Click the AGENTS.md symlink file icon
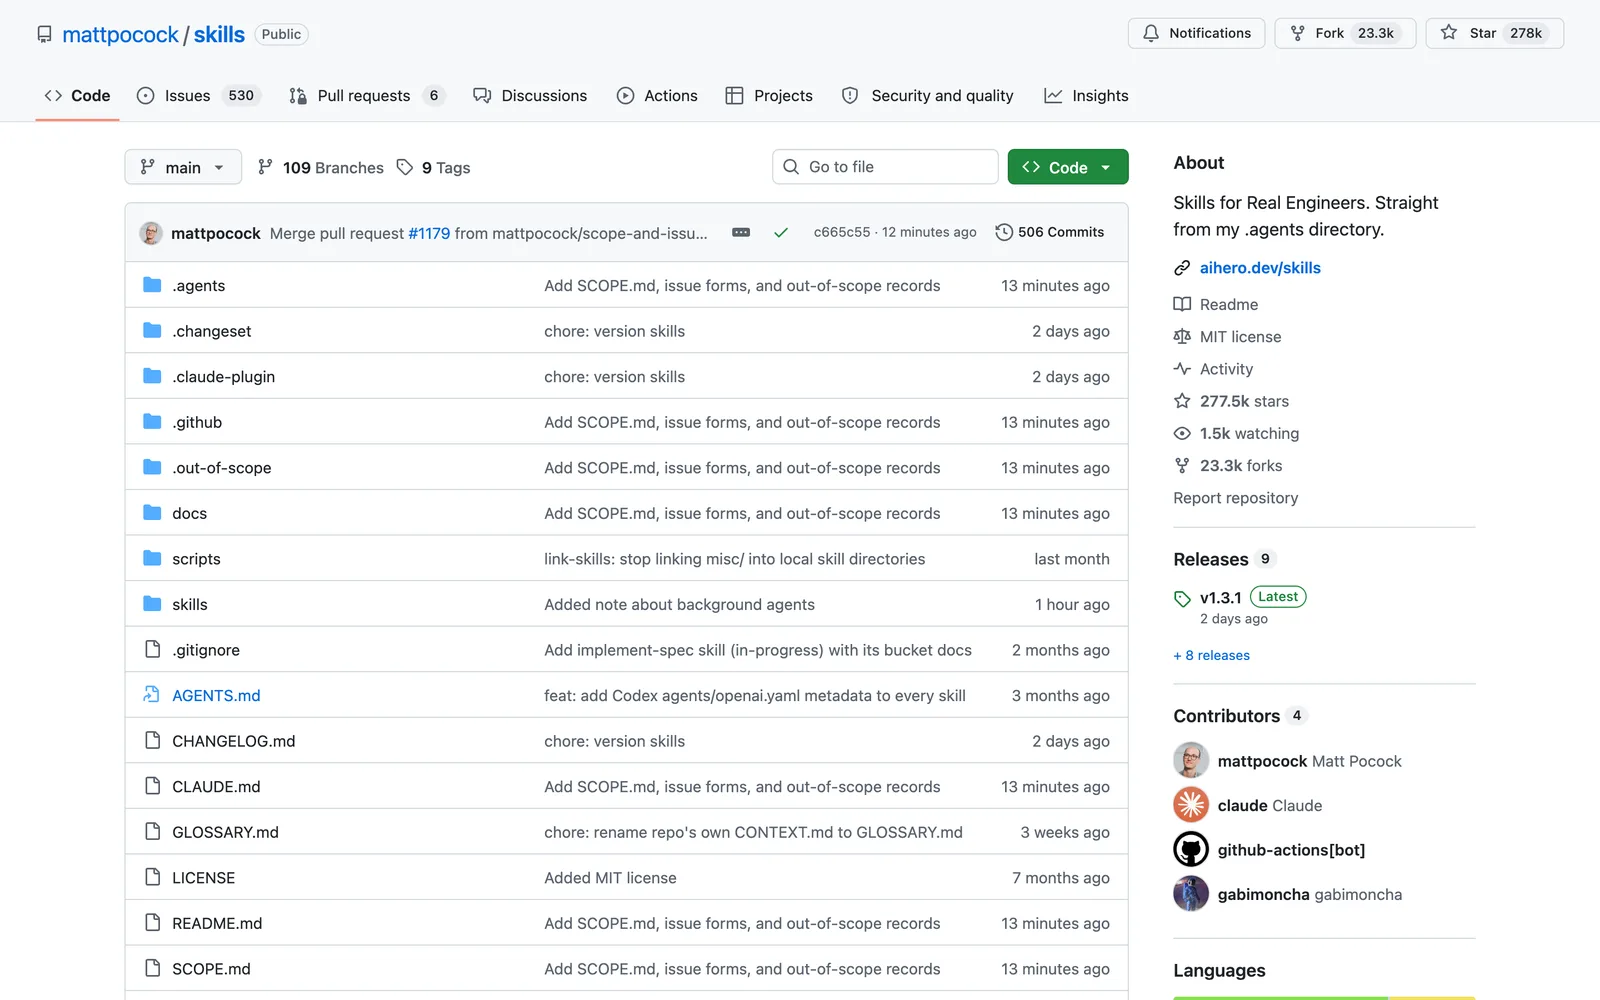This screenshot has width=1600, height=1000. tap(152, 695)
